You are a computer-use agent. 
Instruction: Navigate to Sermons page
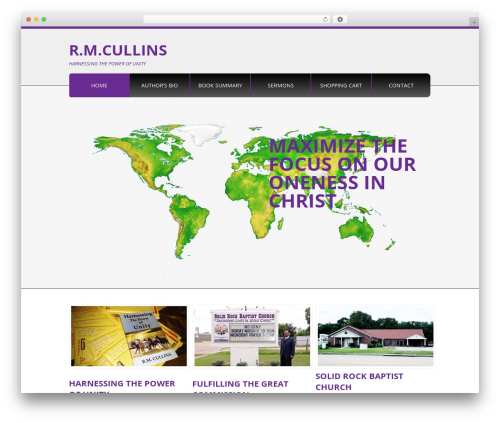pos(281,85)
